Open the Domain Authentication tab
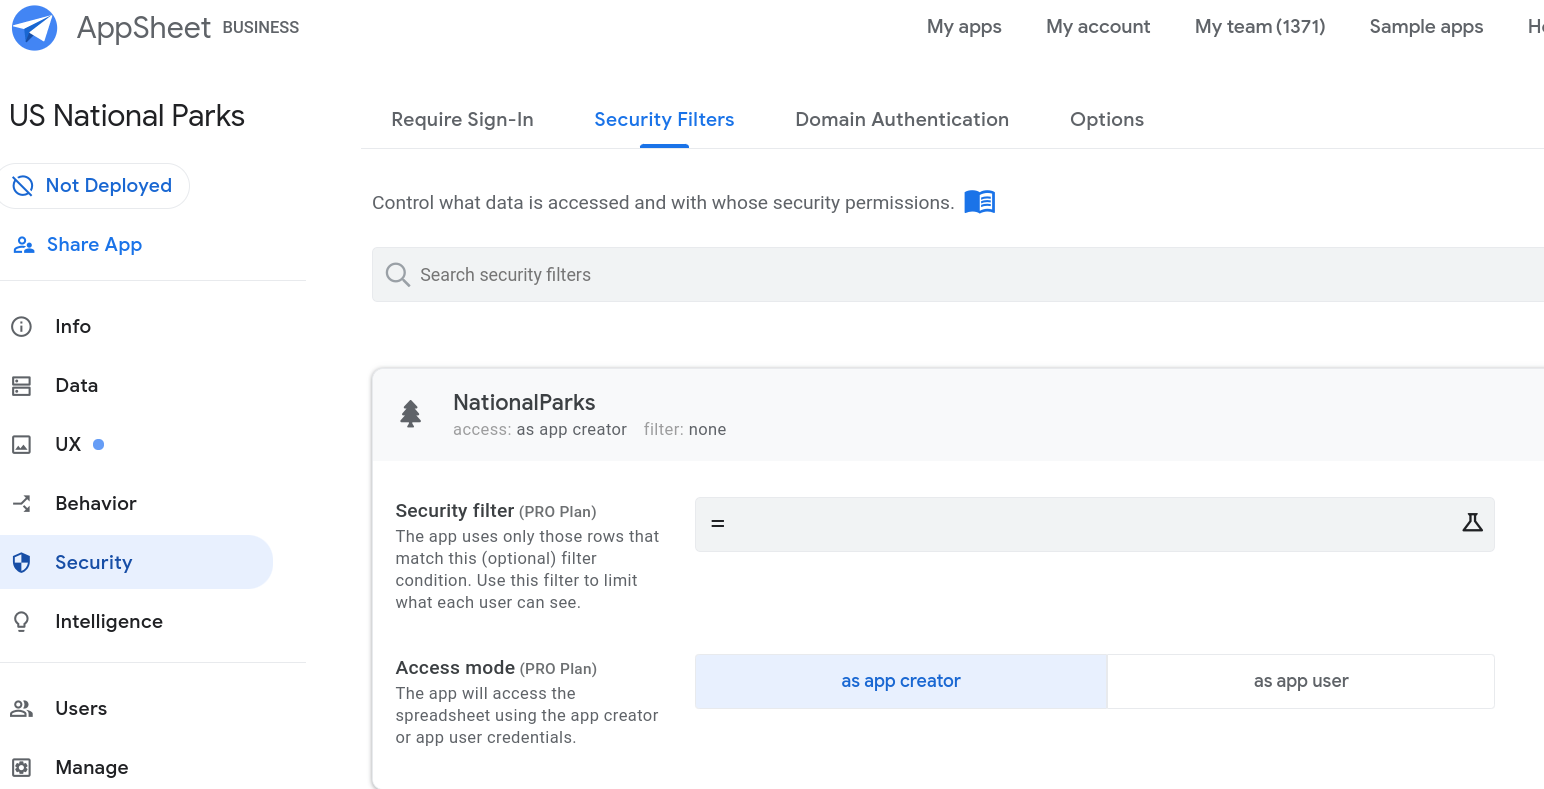Viewport: 1544px width, 789px height. pos(901,119)
